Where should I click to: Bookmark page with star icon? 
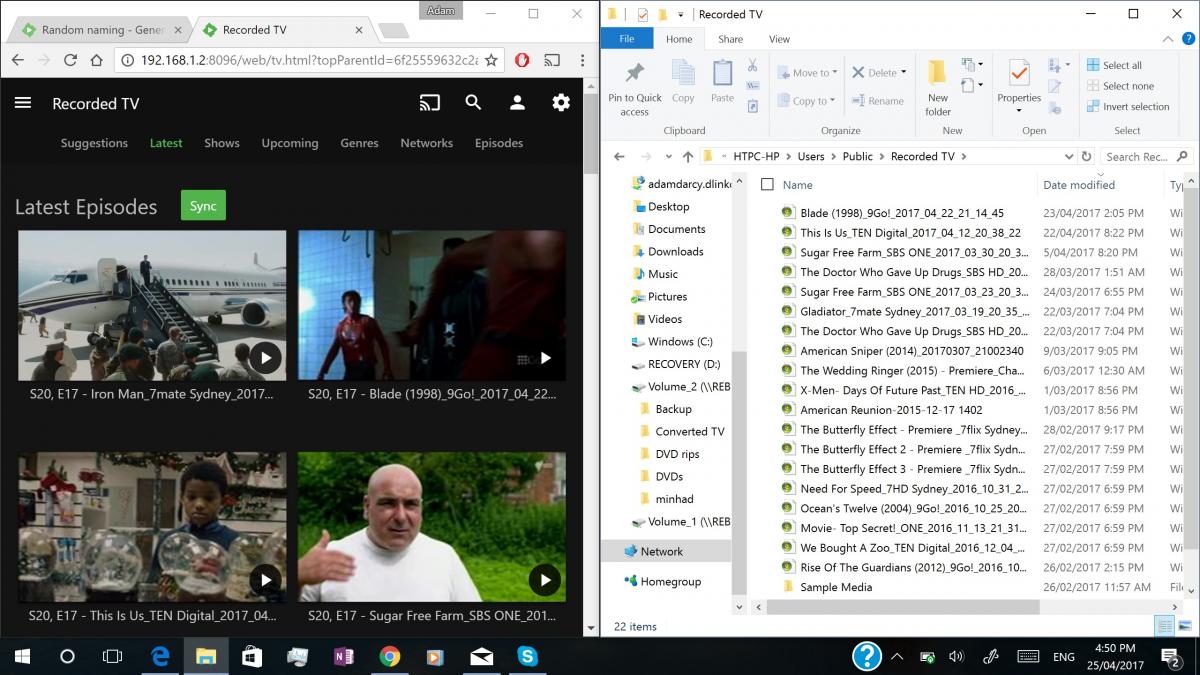pyautogui.click(x=491, y=60)
